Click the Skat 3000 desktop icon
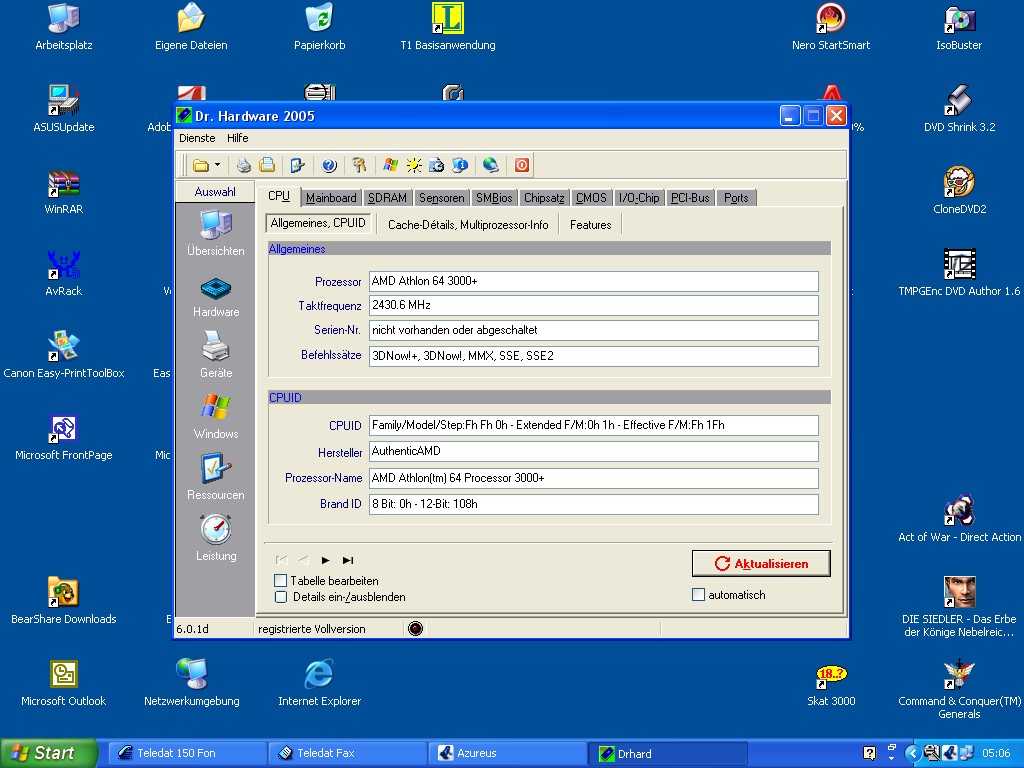This screenshot has height=768, width=1024. [831, 684]
